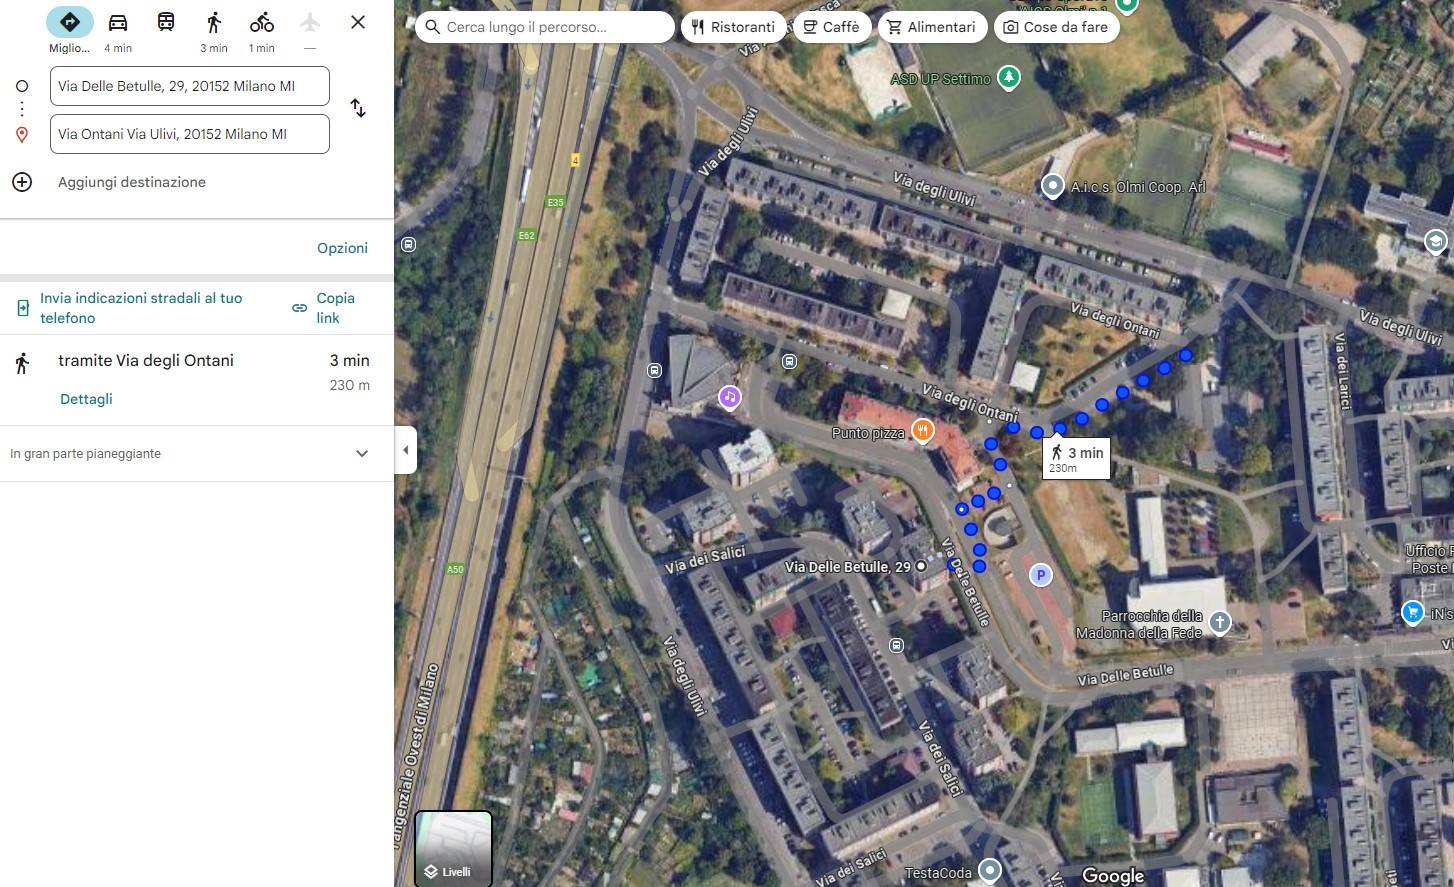Expand the 'In gran parte pianeggiante' elevation section
Viewport: 1454px width, 887px height.
pos(197,454)
